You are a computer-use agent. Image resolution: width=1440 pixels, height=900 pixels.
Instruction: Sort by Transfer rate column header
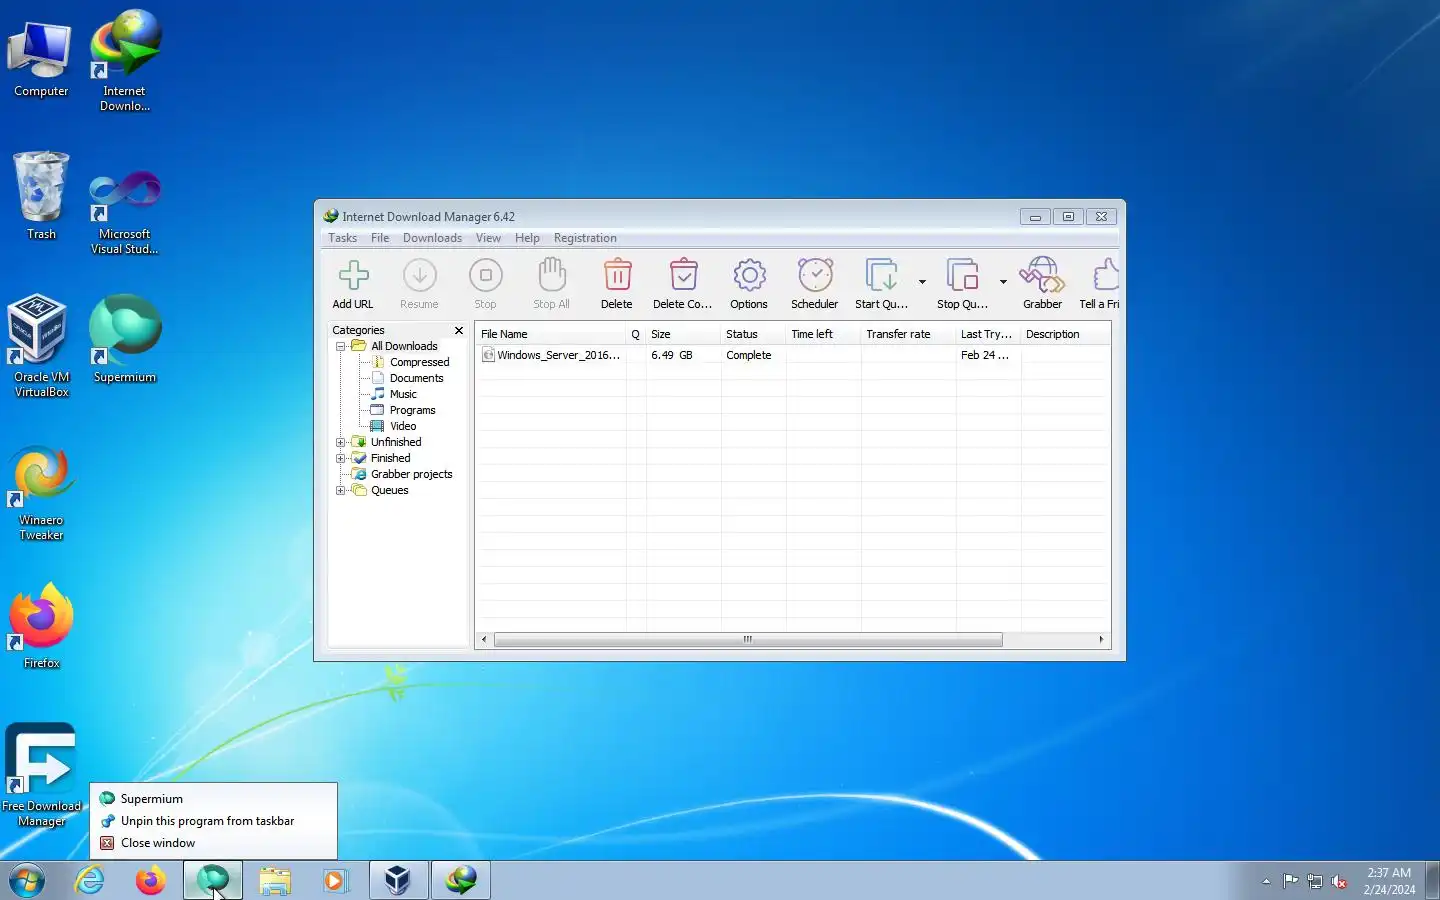pyautogui.click(x=908, y=334)
